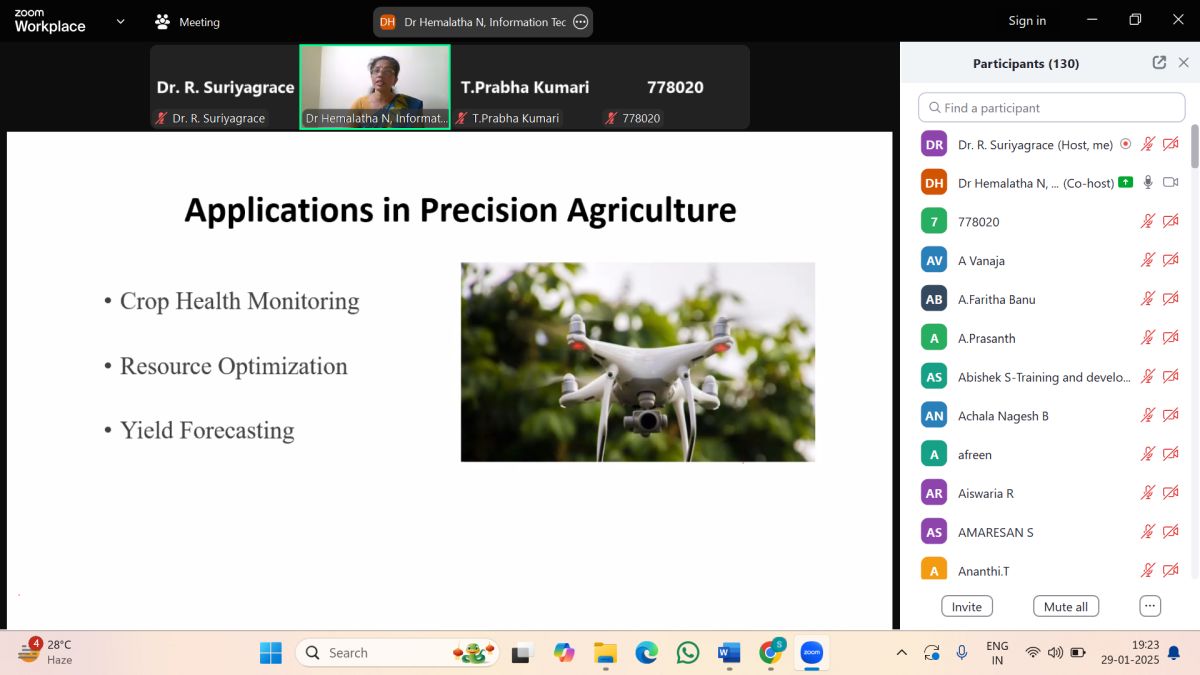Image resolution: width=1200 pixels, height=675 pixels.
Task: Open File Explorer from the taskbar
Action: 605,653
